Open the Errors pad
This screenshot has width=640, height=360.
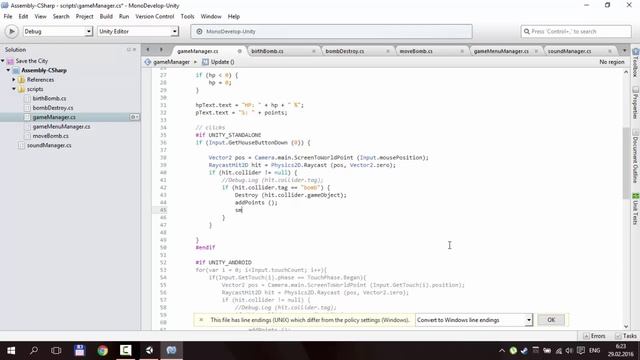[x=594, y=336]
